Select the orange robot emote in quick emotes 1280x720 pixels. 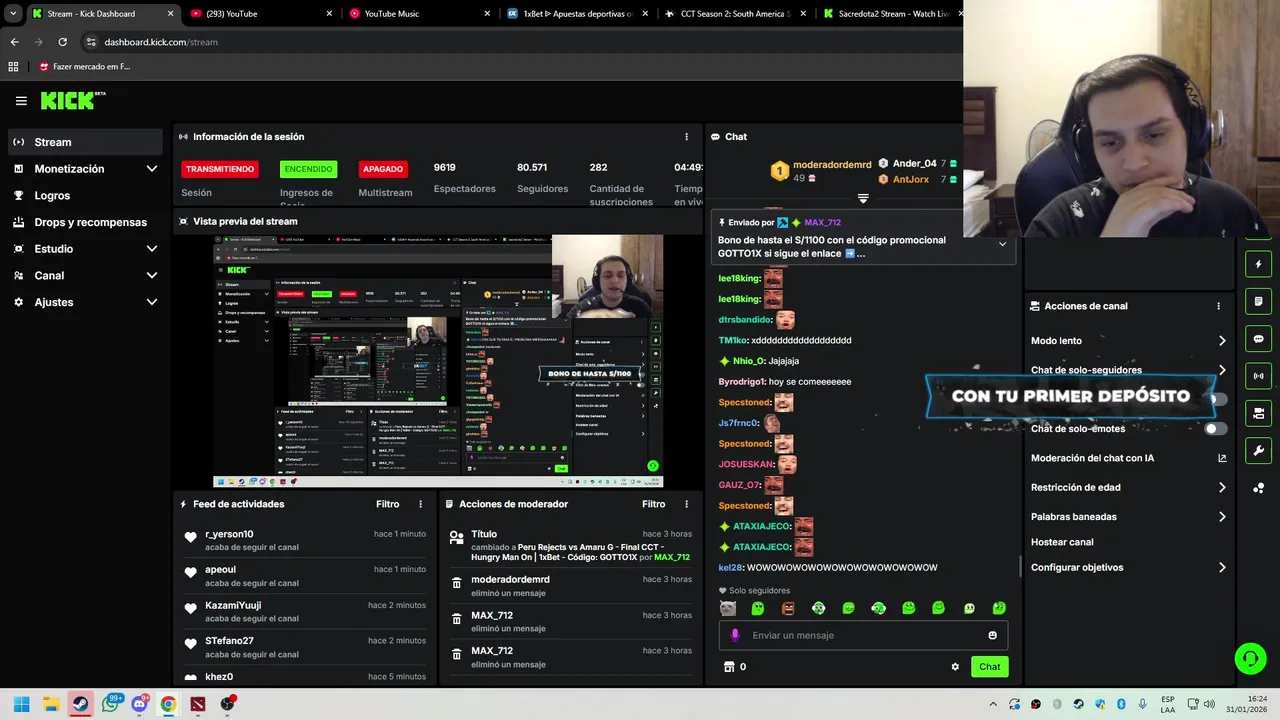tap(788, 608)
